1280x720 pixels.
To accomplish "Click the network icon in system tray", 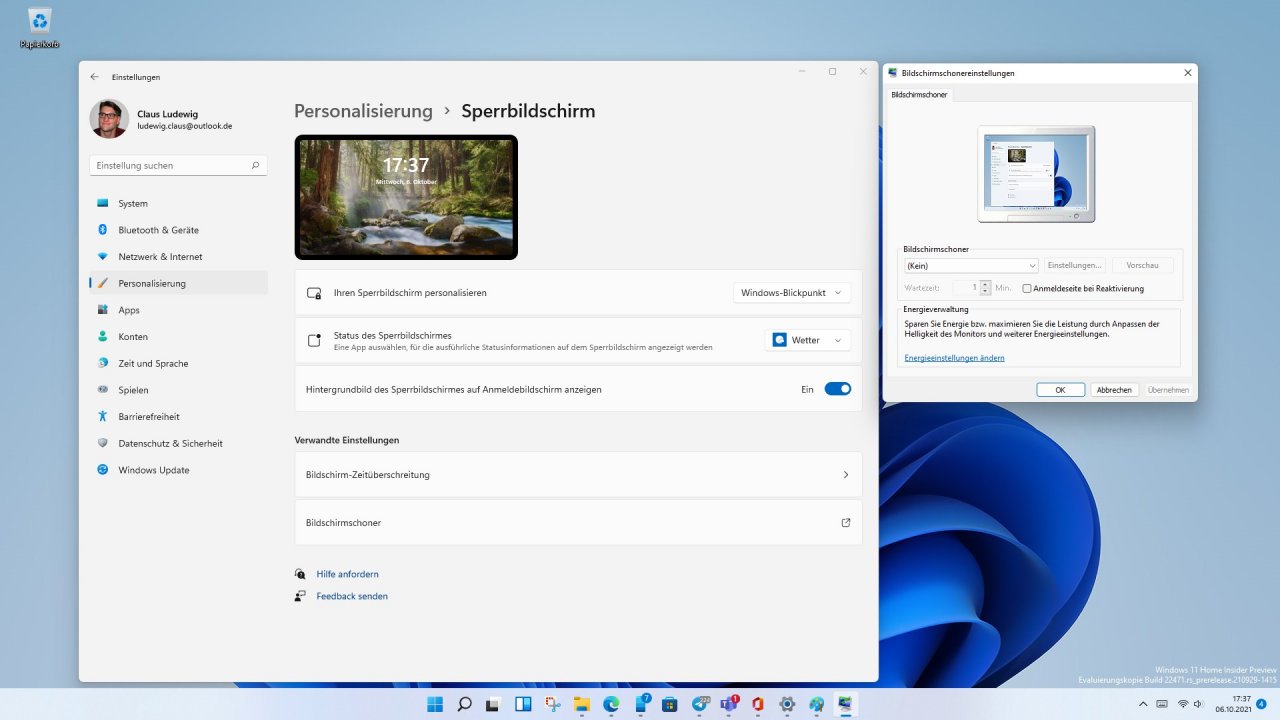I will (x=1183, y=704).
